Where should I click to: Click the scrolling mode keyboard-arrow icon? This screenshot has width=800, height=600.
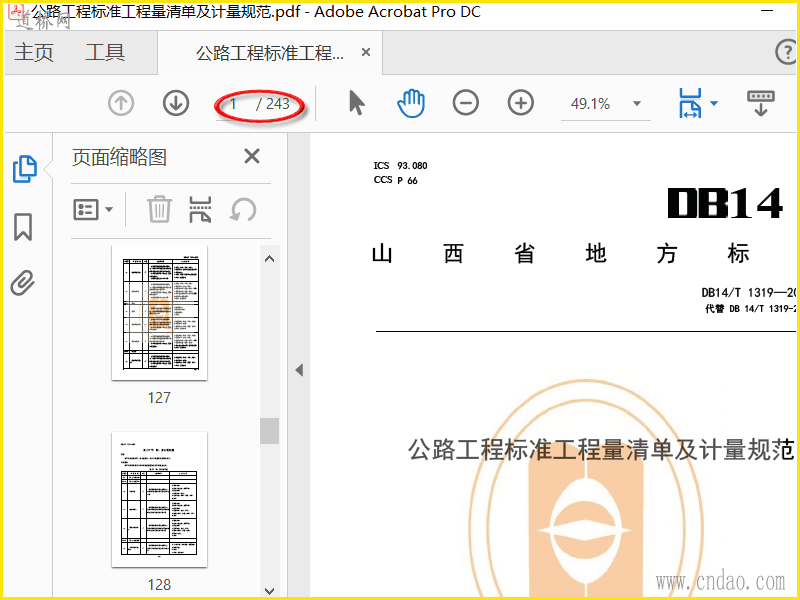pos(761,103)
